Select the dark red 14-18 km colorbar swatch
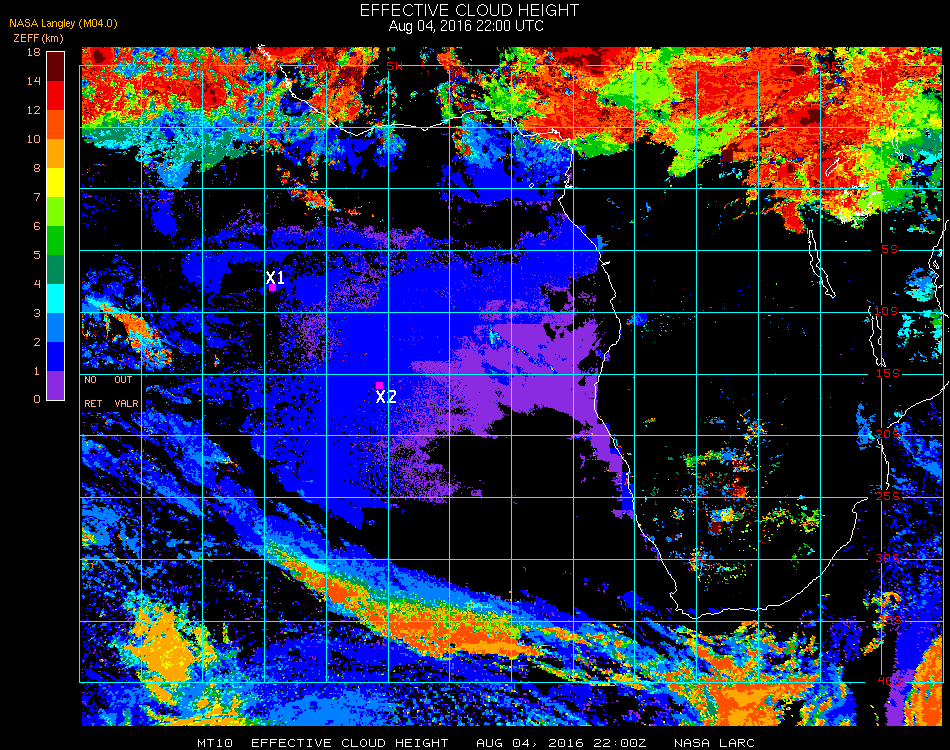950x750 pixels. (x=56, y=67)
